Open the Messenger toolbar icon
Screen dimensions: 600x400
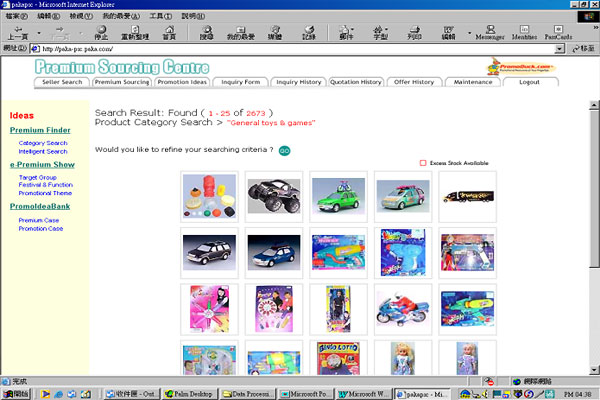pos(490,31)
